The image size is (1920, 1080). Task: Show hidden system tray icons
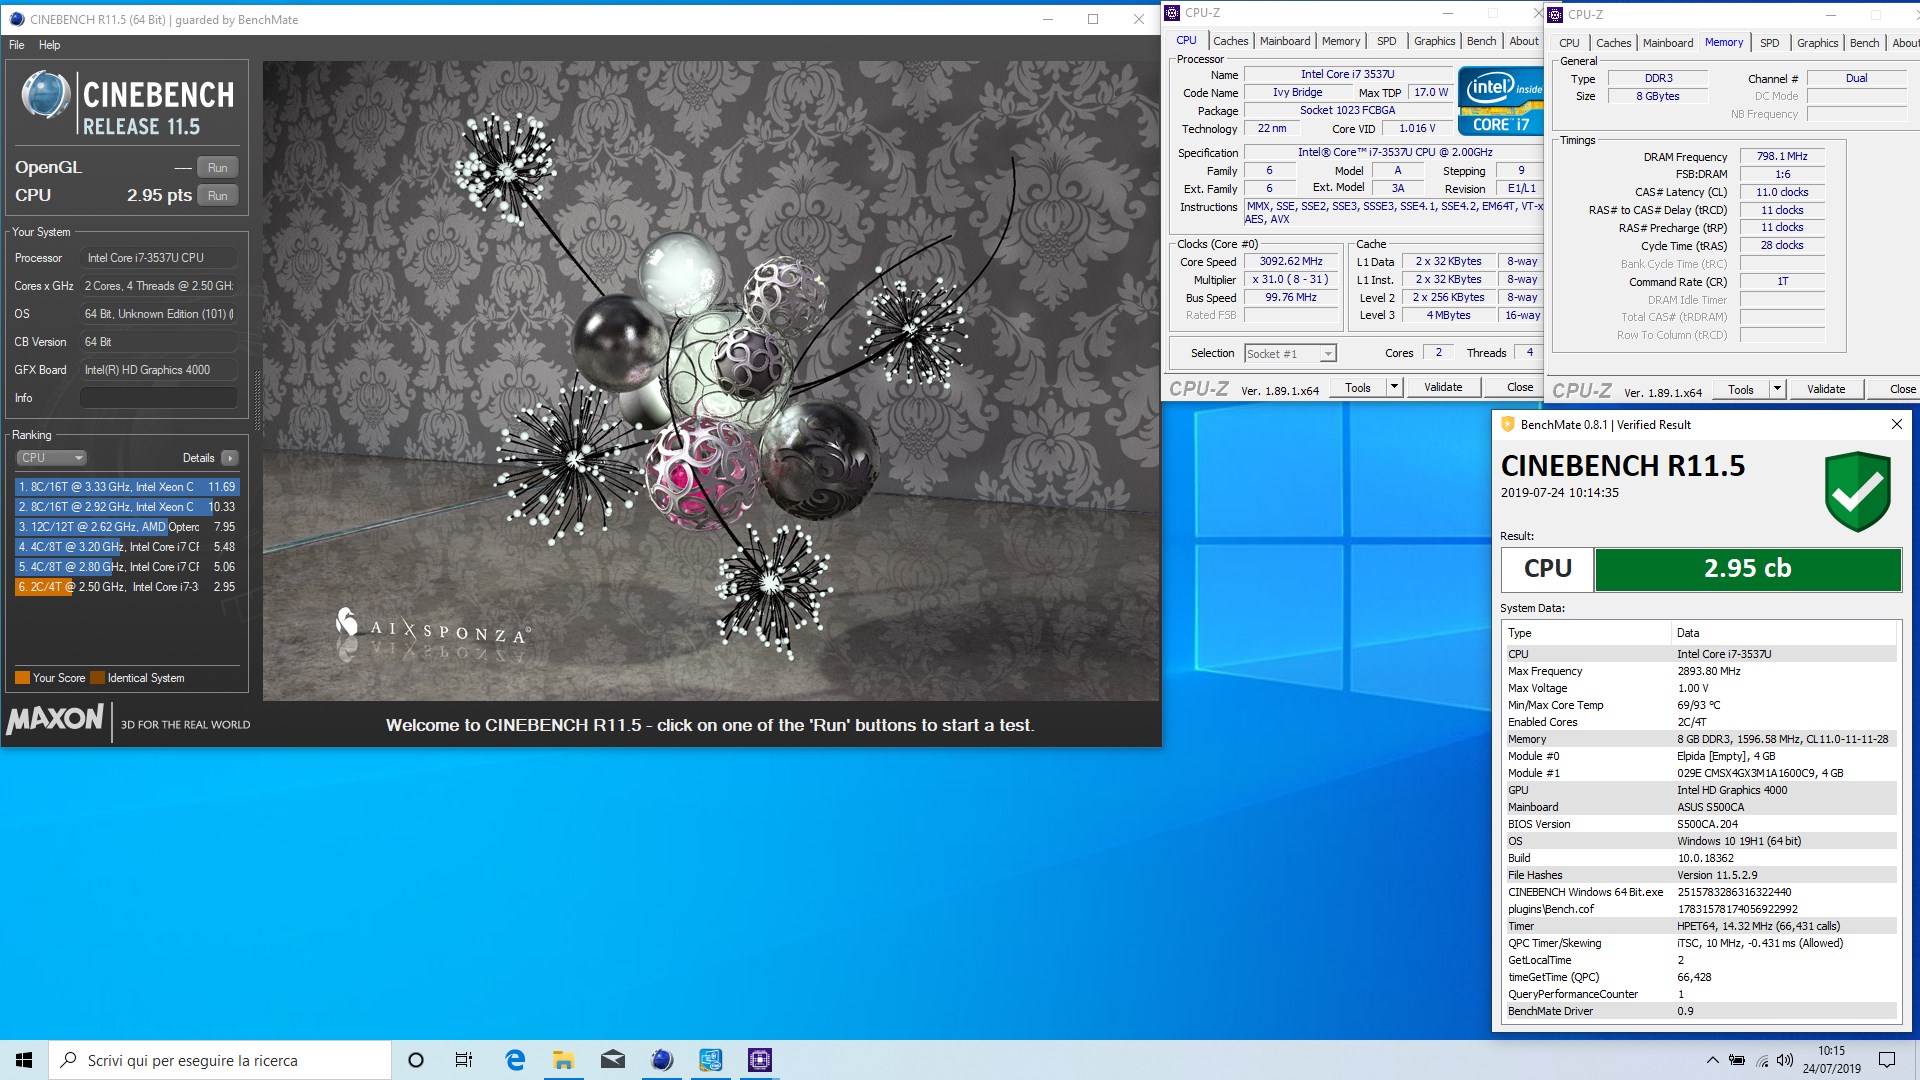click(1712, 1060)
